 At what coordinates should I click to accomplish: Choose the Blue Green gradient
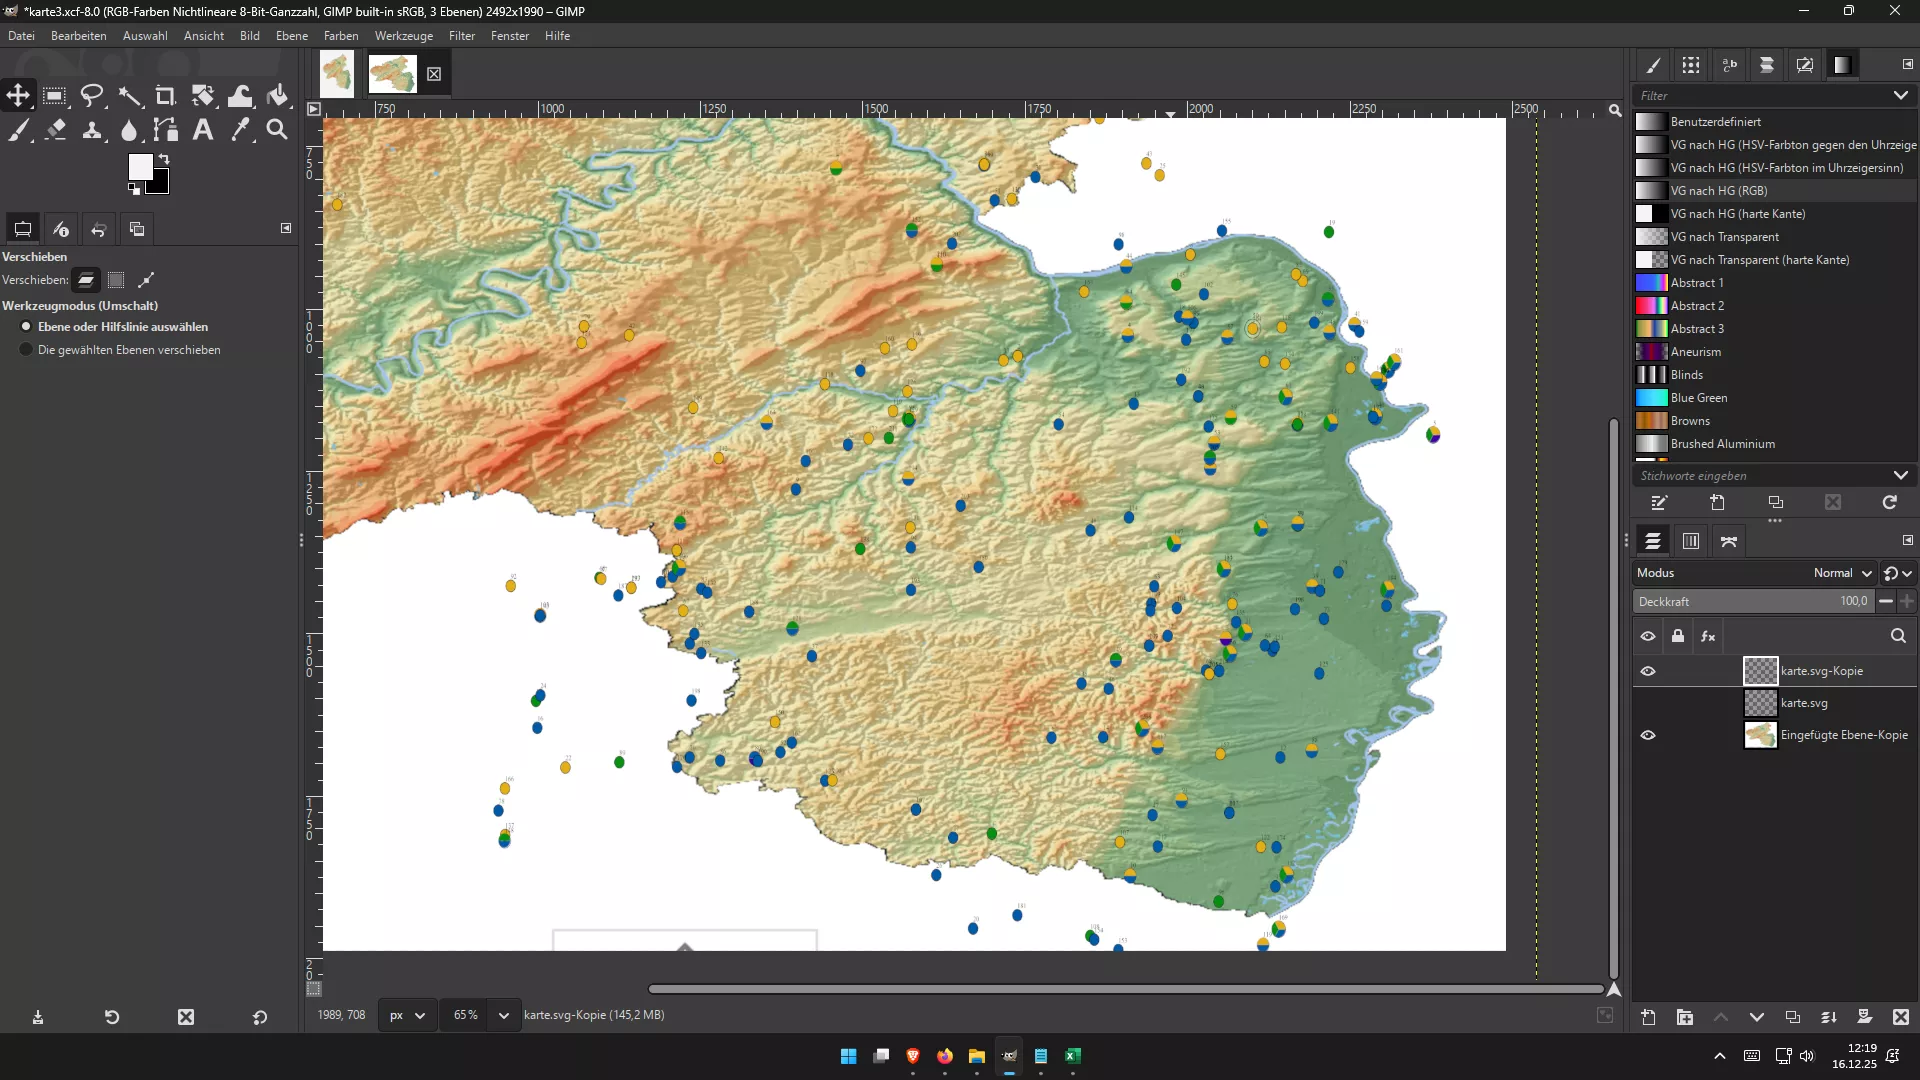pyautogui.click(x=1698, y=398)
